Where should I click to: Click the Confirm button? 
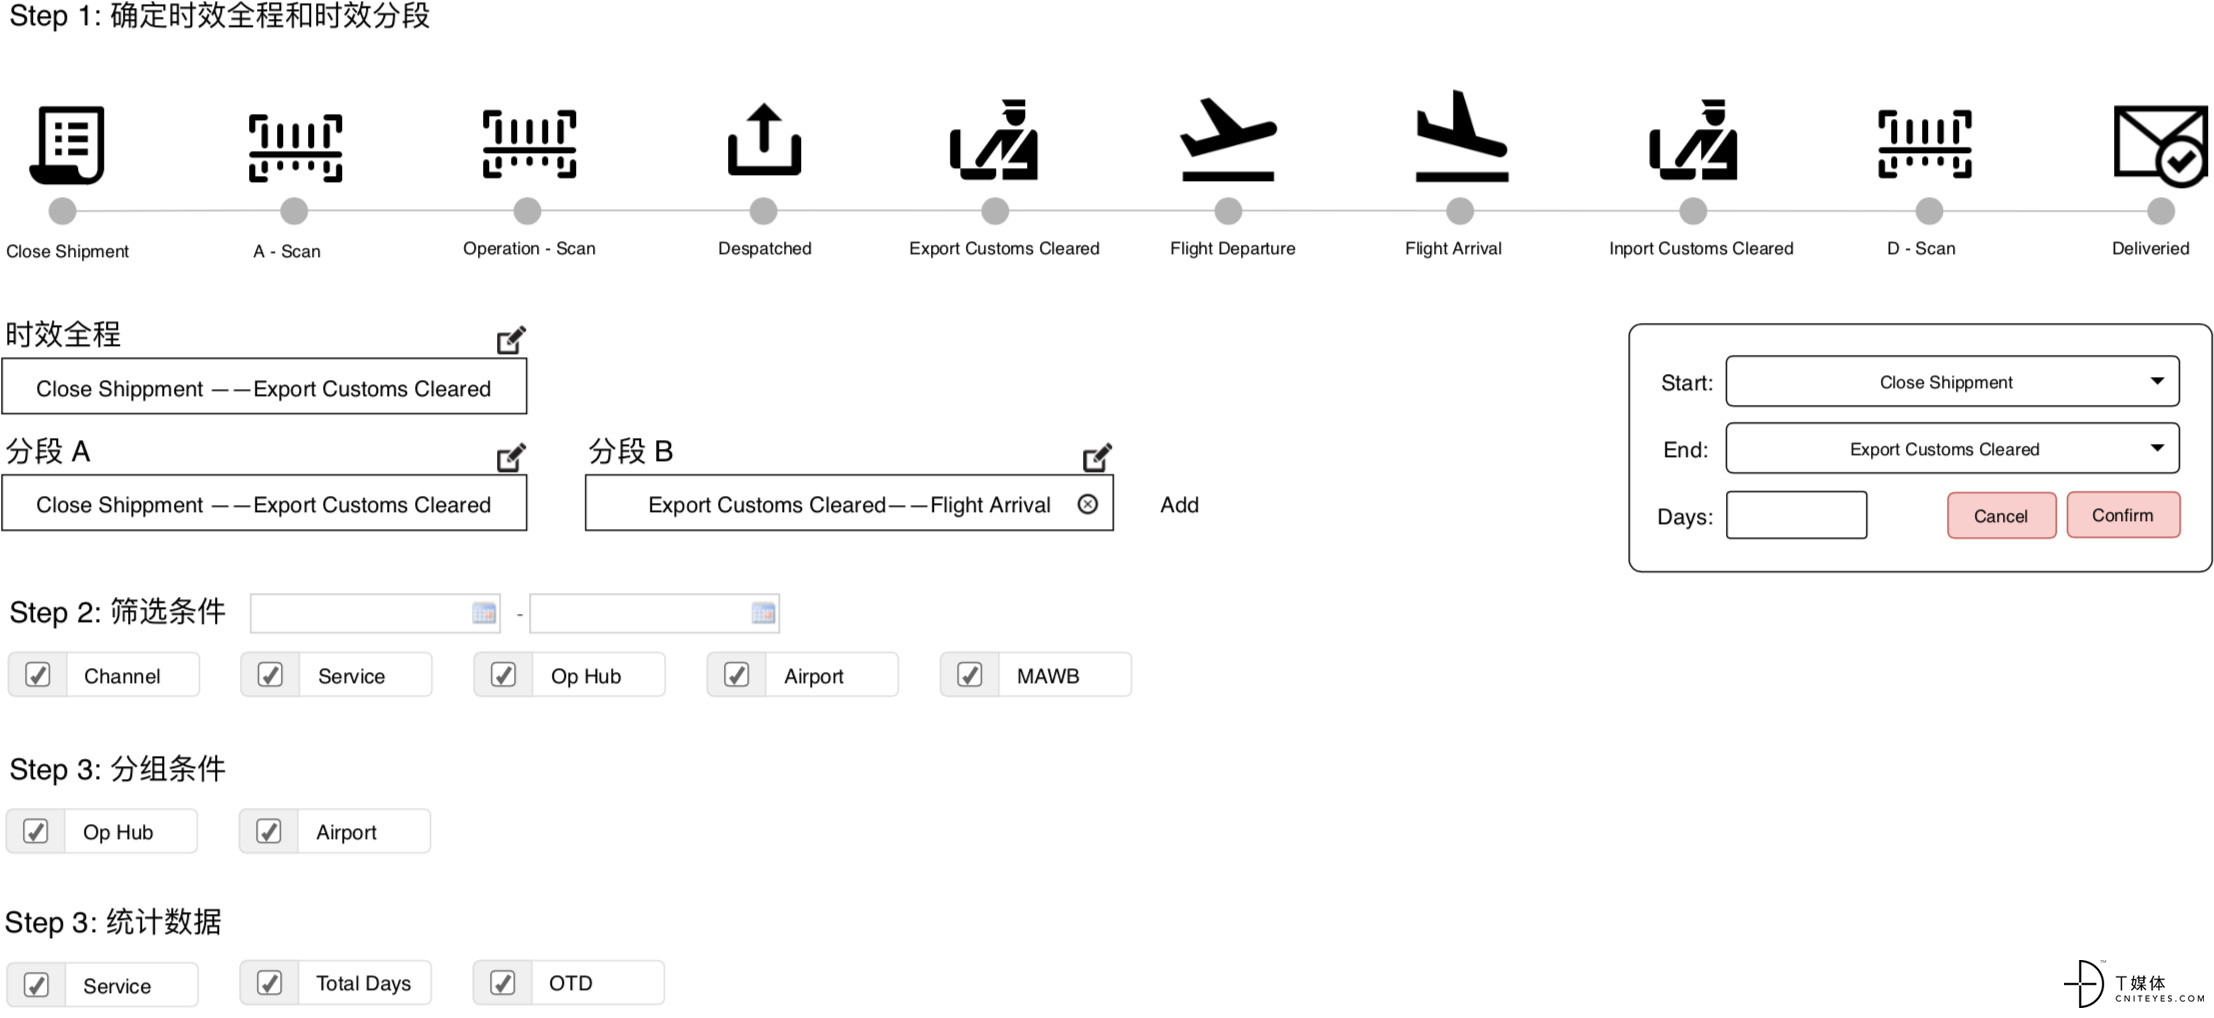coord(2123,515)
